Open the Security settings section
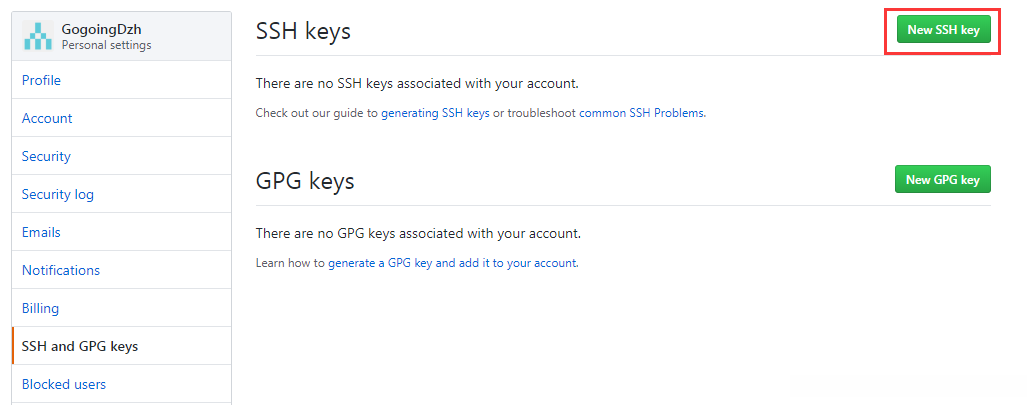1030x405 pixels. pos(46,156)
